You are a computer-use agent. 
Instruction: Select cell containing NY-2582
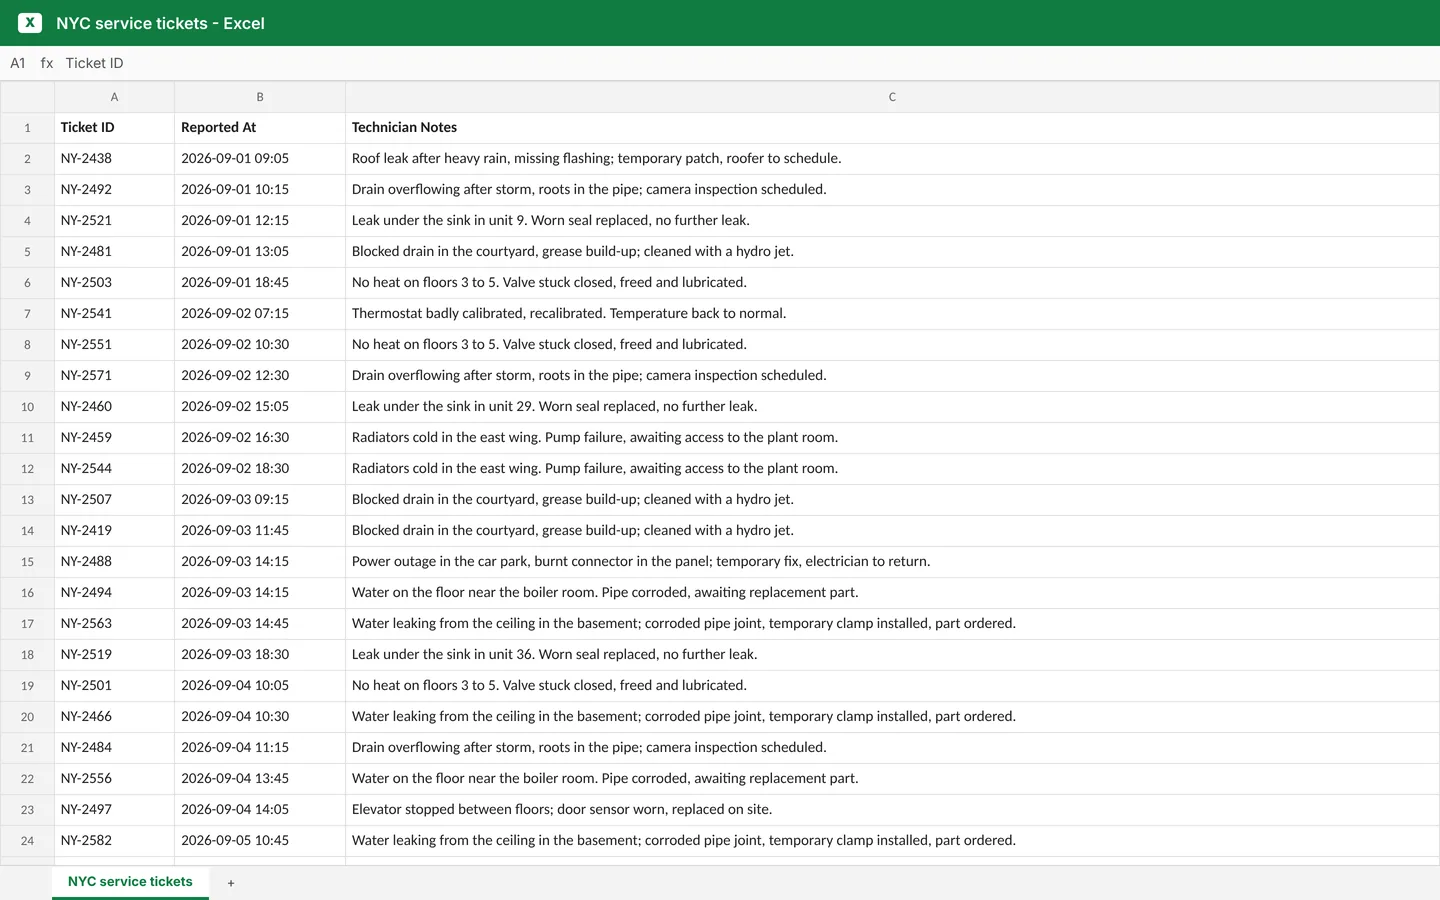click(114, 841)
